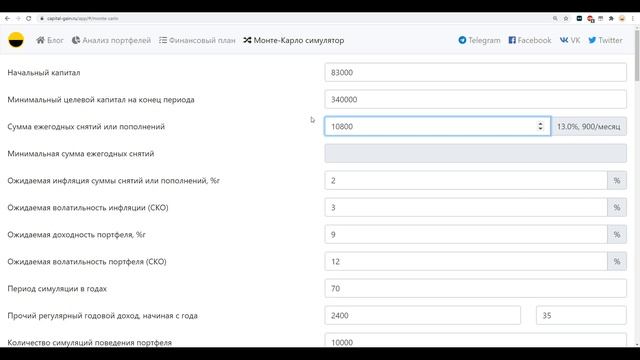Open the browser profile avatar
This screenshot has width=640, height=360.
(622, 18)
